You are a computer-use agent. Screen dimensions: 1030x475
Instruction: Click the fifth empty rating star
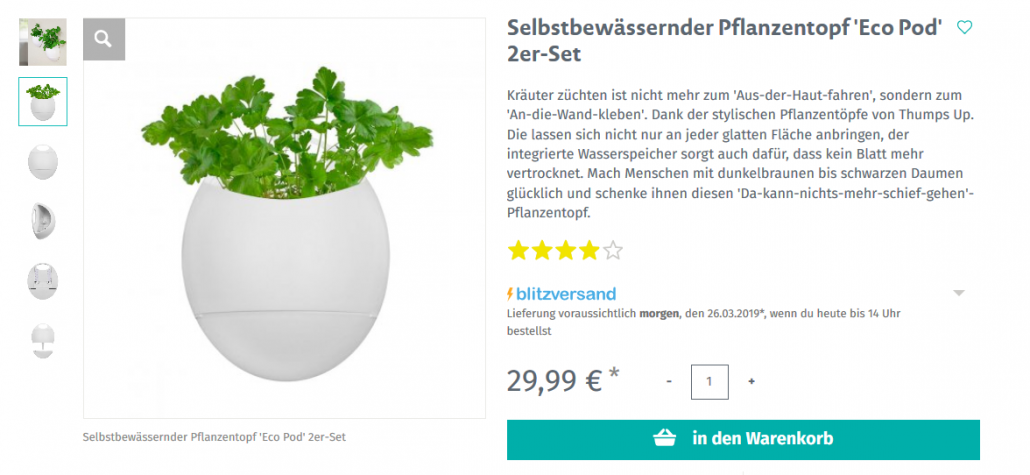click(x=612, y=250)
